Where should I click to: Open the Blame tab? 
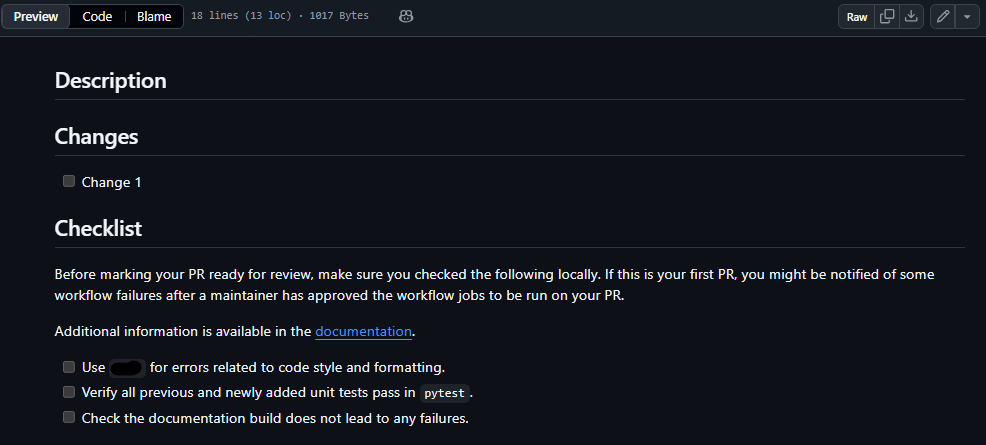(x=154, y=17)
